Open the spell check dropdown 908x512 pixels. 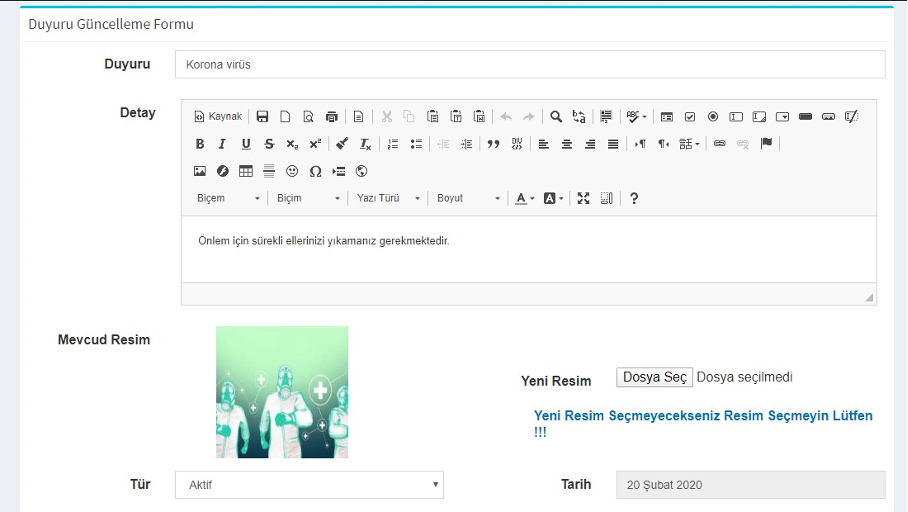click(636, 116)
